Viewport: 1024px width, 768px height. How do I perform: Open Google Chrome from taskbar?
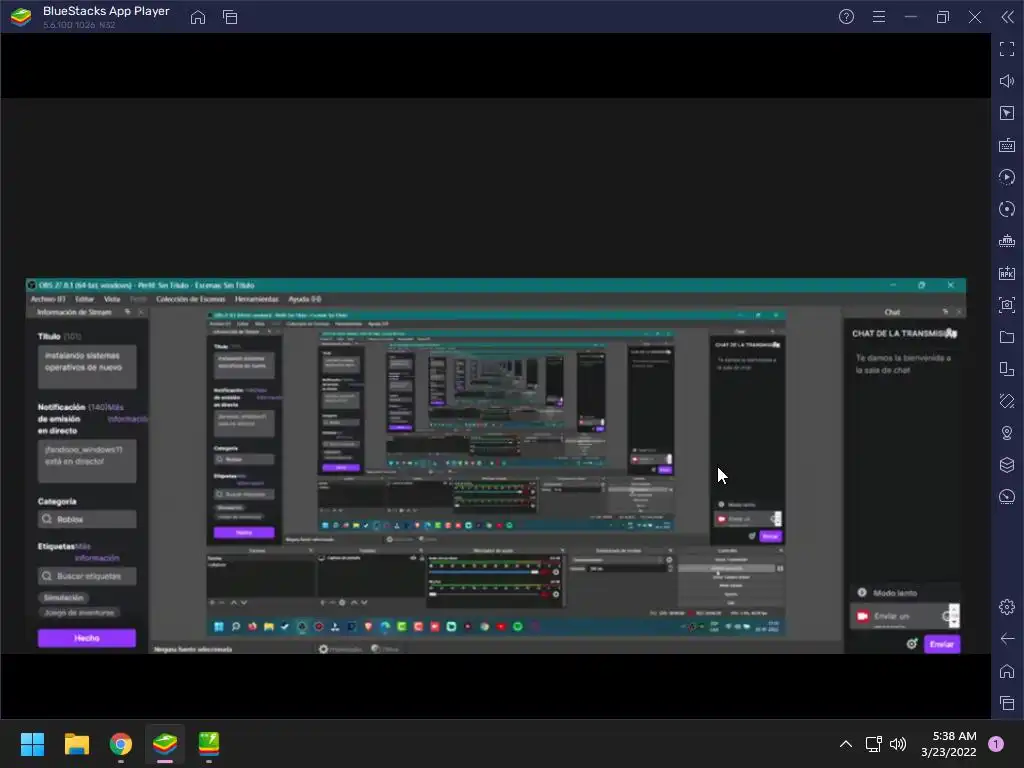coord(121,744)
